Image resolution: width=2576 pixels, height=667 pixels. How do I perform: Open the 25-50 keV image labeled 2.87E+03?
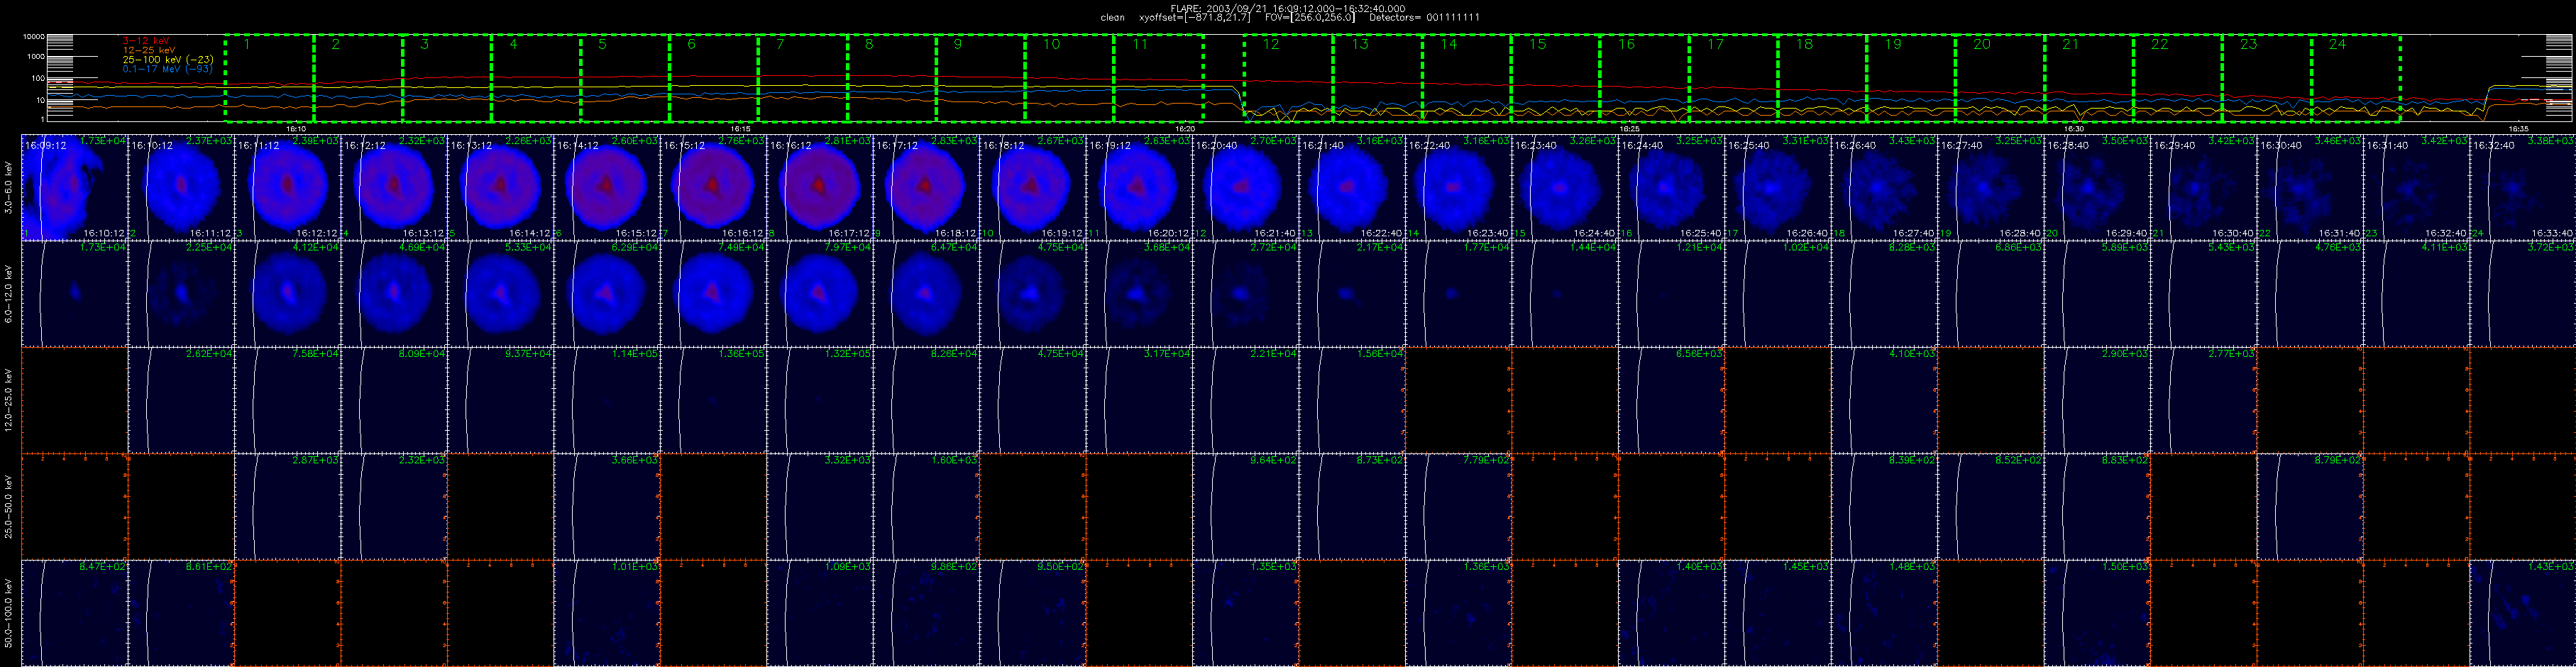[288, 507]
